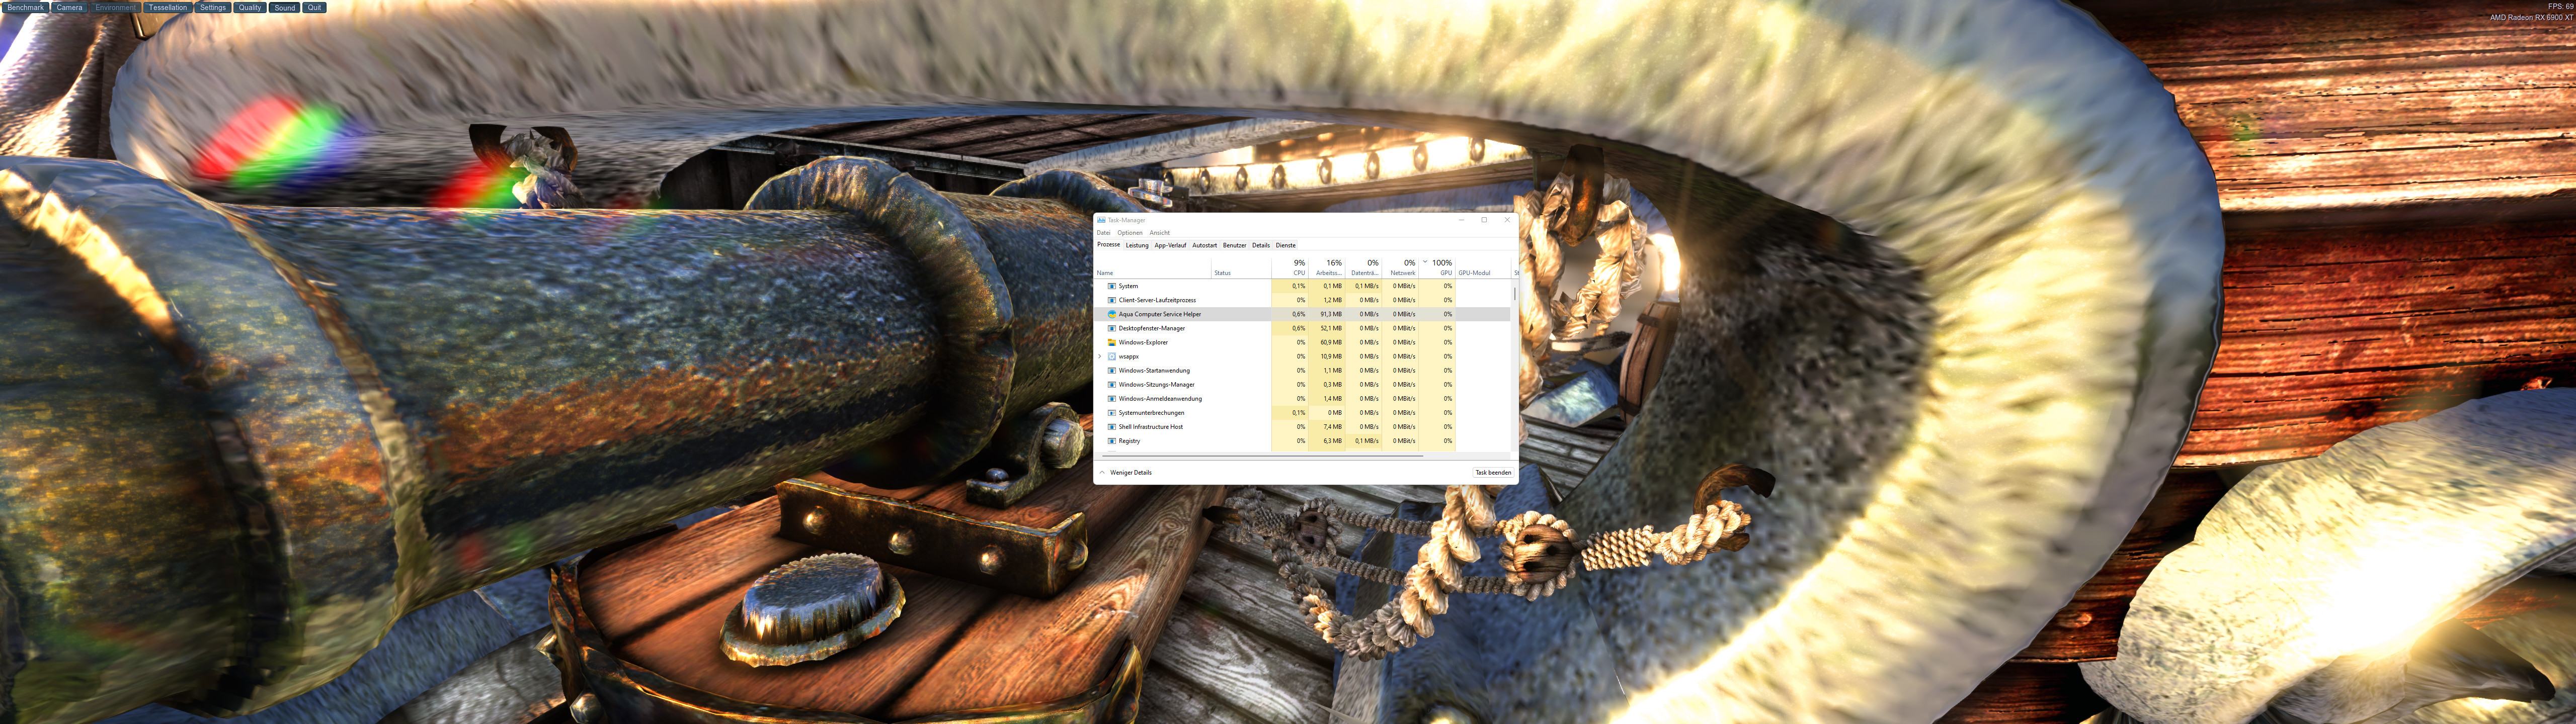Select the Prozesse tab
Screen dimensions: 2576x724
(x=1108, y=244)
